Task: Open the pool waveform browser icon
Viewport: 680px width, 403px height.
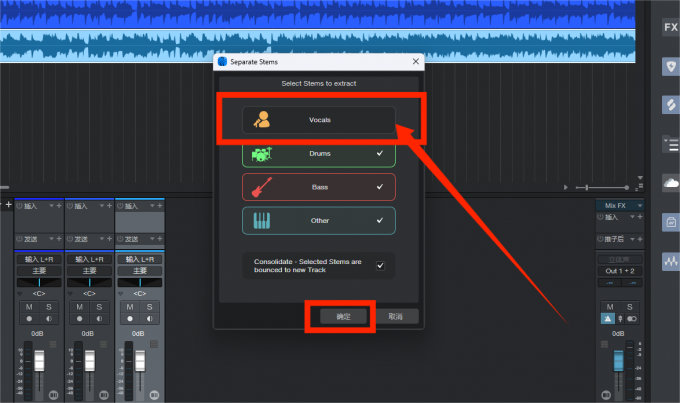Action: coord(670,261)
